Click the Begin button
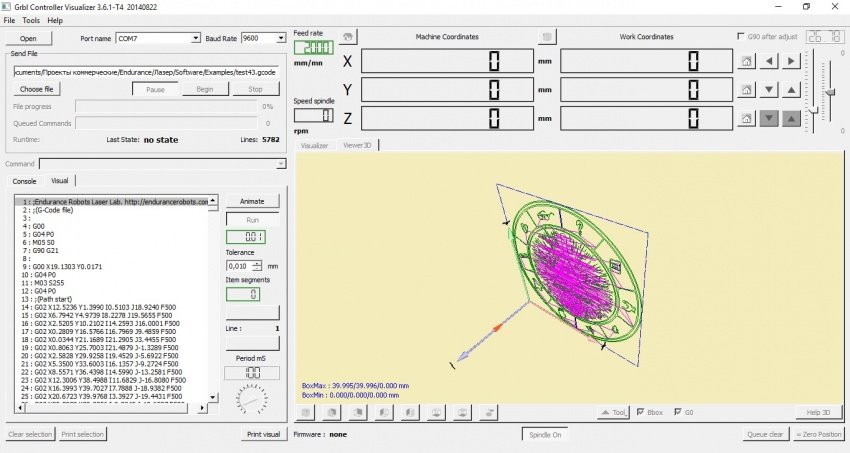 pos(204,89)
